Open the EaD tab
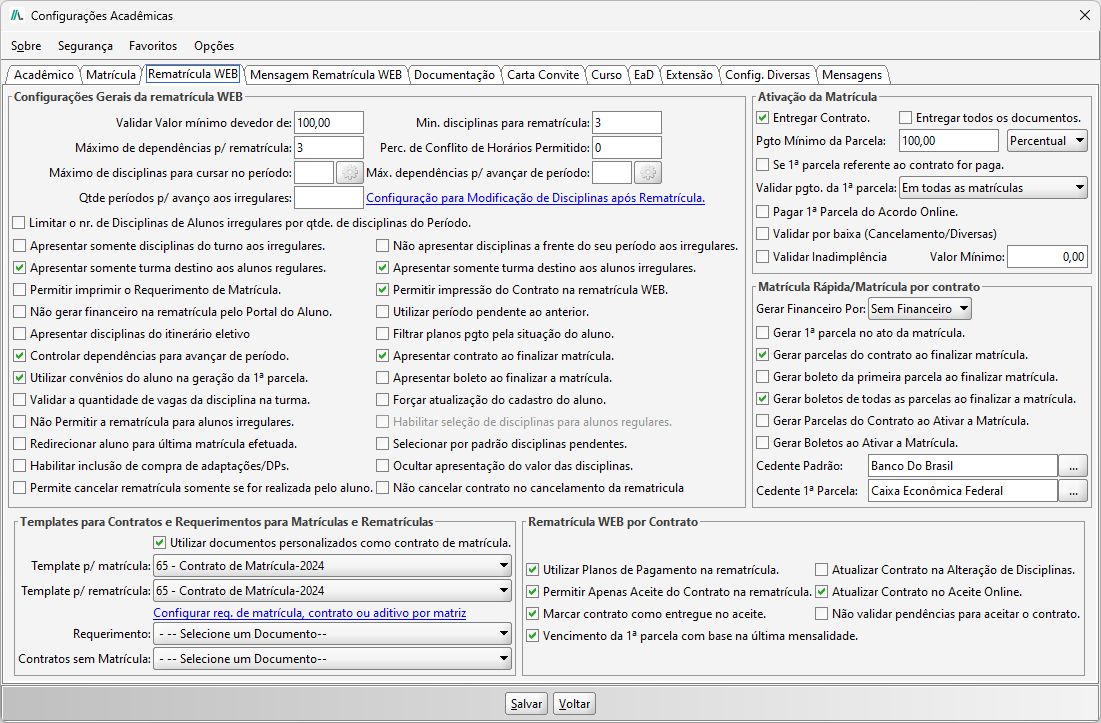 pyautogui.click(x=643, y=75)
